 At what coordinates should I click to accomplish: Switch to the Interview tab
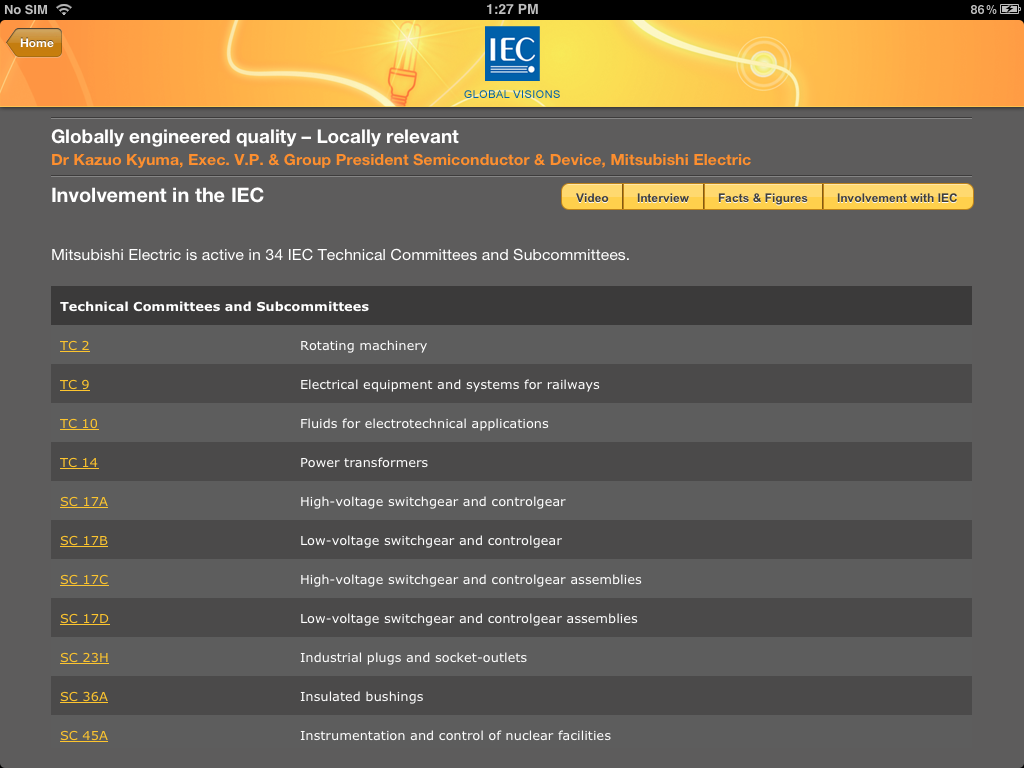click(663, 197)
